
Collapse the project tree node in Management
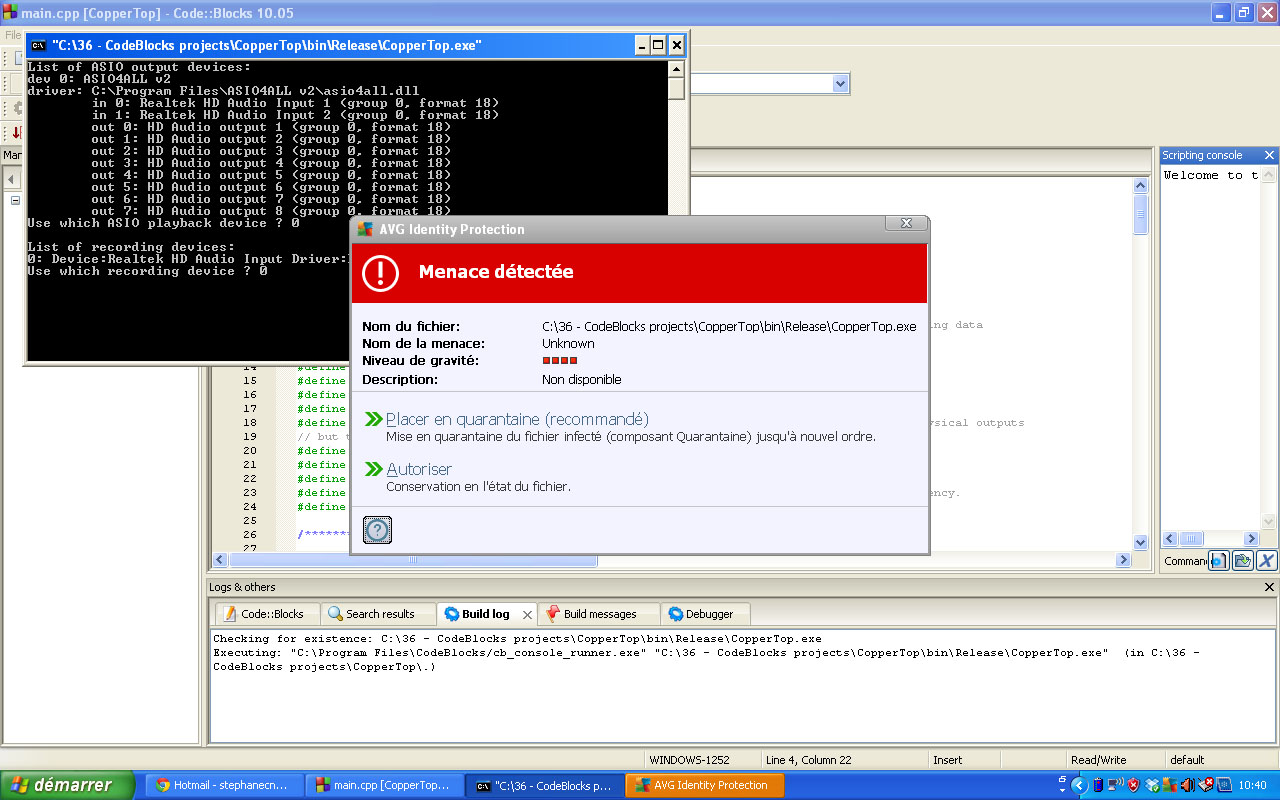click(x=15, y=200)
